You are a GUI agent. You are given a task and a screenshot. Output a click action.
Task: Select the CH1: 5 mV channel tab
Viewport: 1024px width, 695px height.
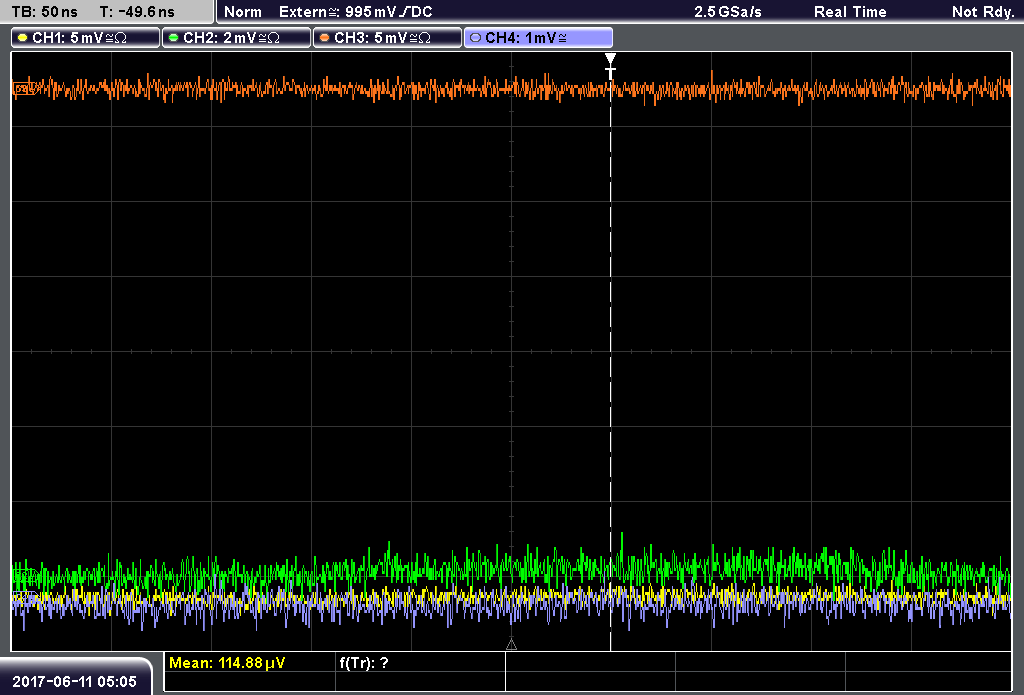point(86,38)
